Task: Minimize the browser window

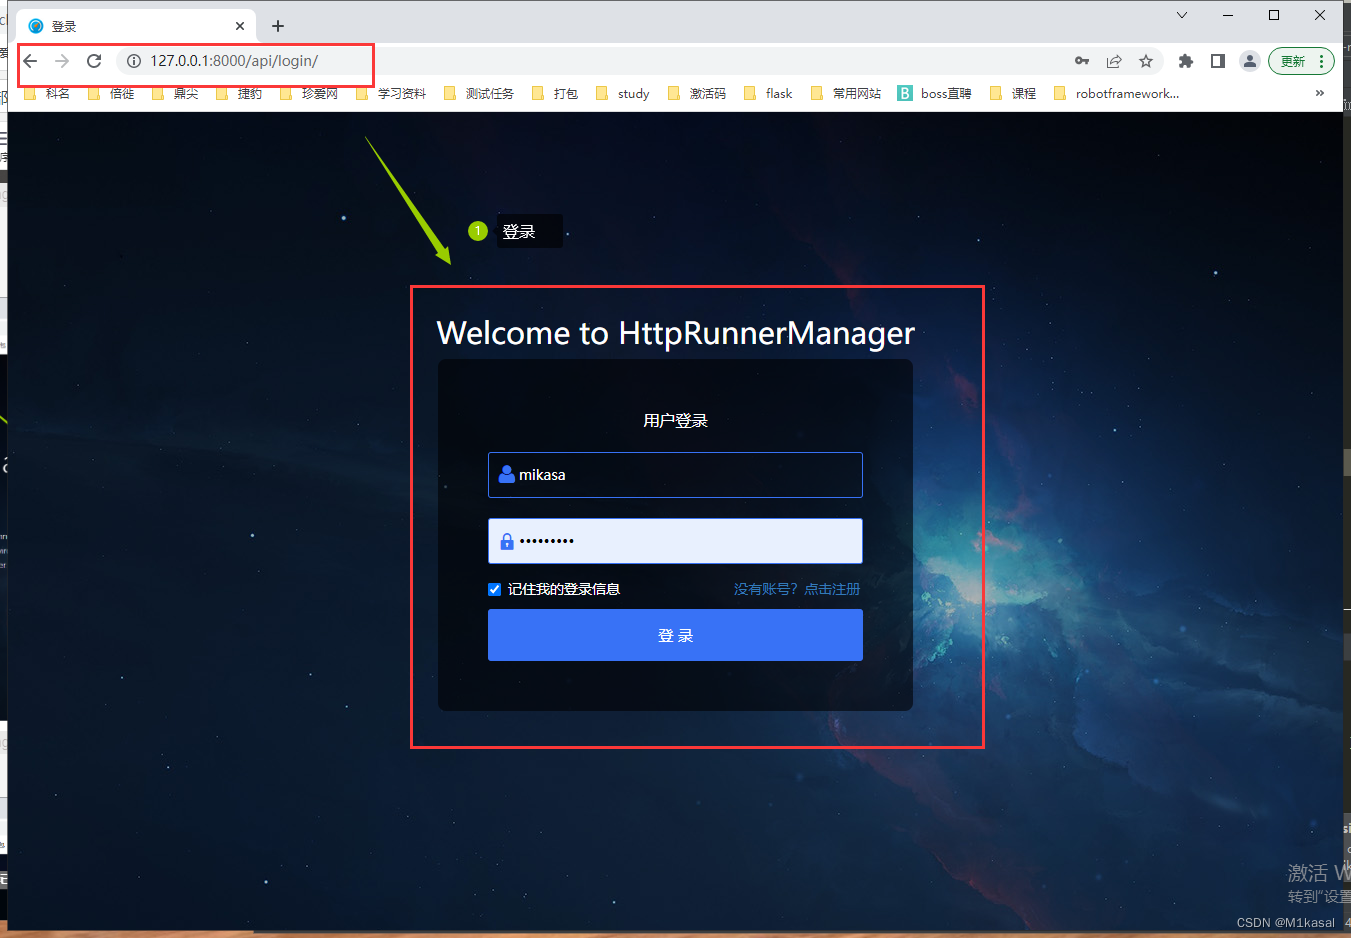Action: click(1228, 15)
